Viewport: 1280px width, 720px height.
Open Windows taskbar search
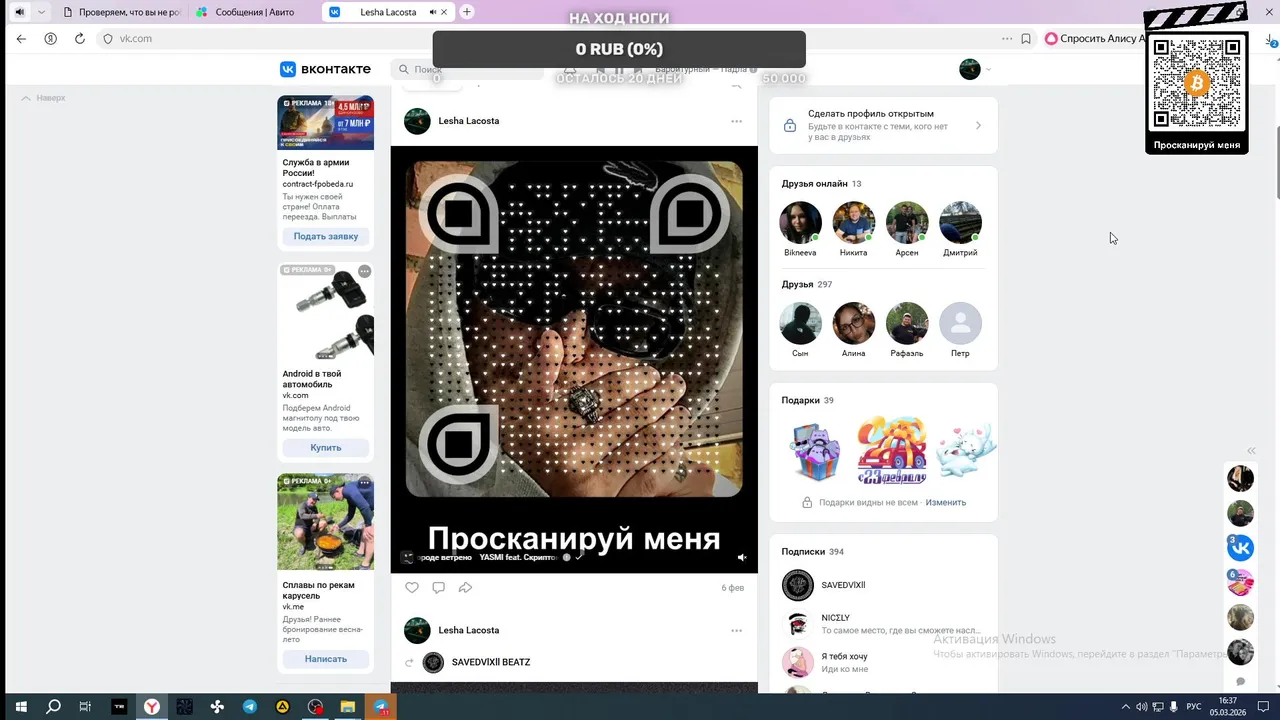coord(53,707)
